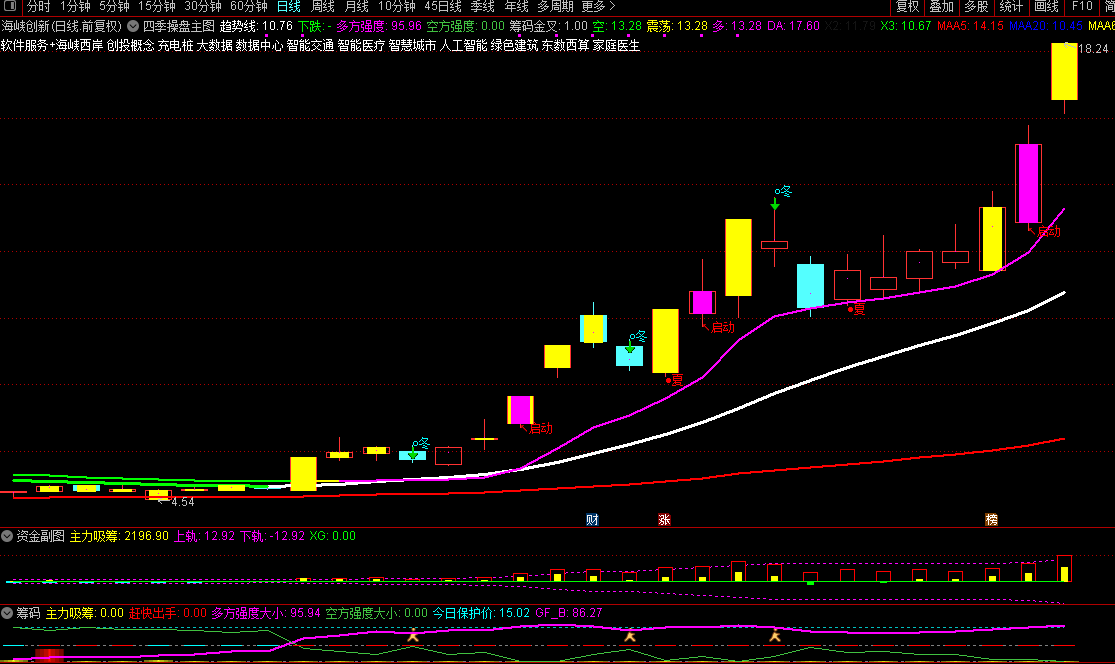Click the 统计 statistics button
This screenshot has width=1115, height=664.
click(x=1011, y=6)
